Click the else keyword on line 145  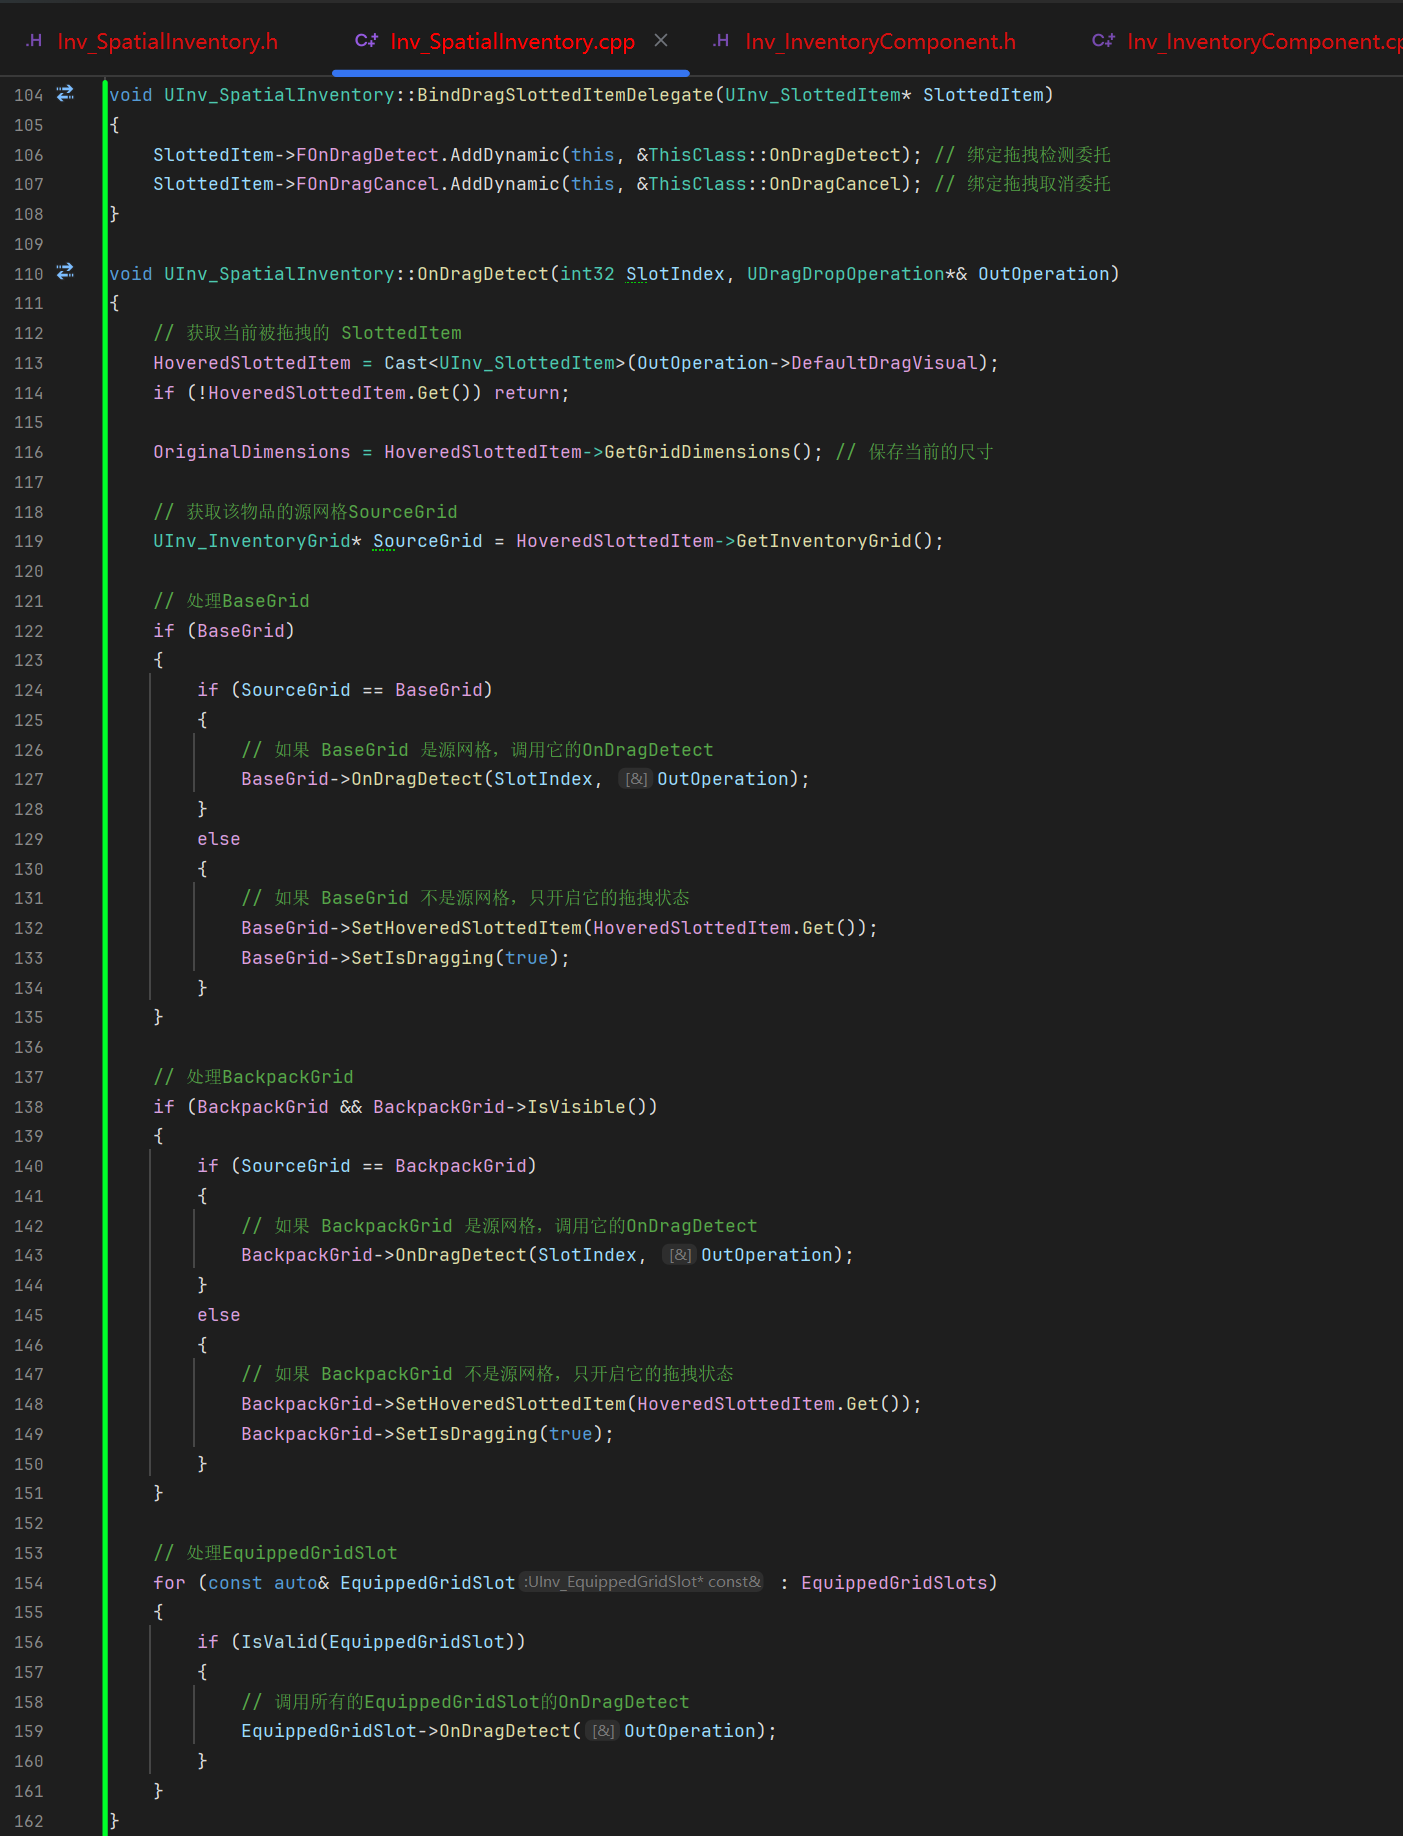pyautogui.click(x=219, y=1315)
